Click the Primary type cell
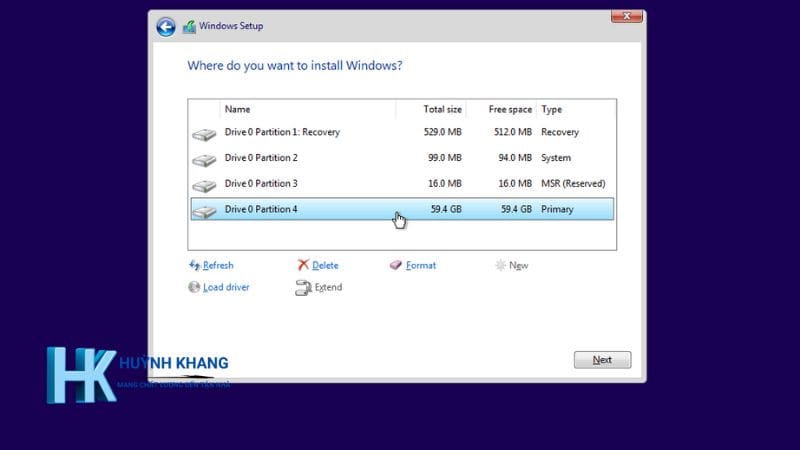This screenshot has height=450, width=800. (x=557, y=209)
